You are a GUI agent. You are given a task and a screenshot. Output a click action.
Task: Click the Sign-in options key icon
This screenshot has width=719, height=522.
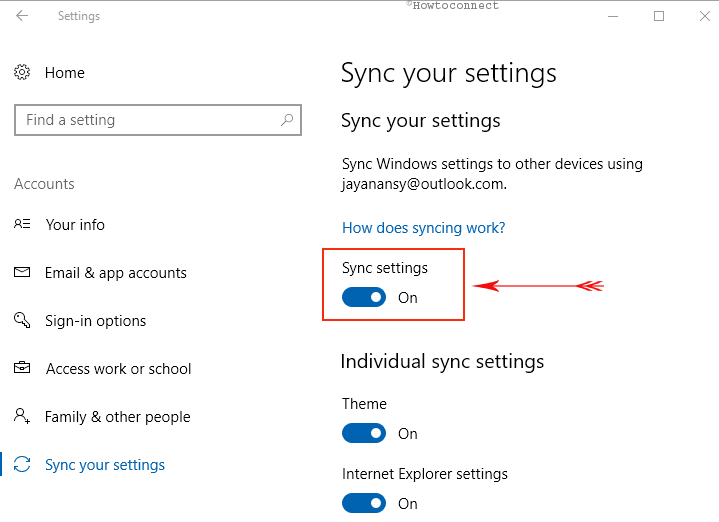[22, 321]
